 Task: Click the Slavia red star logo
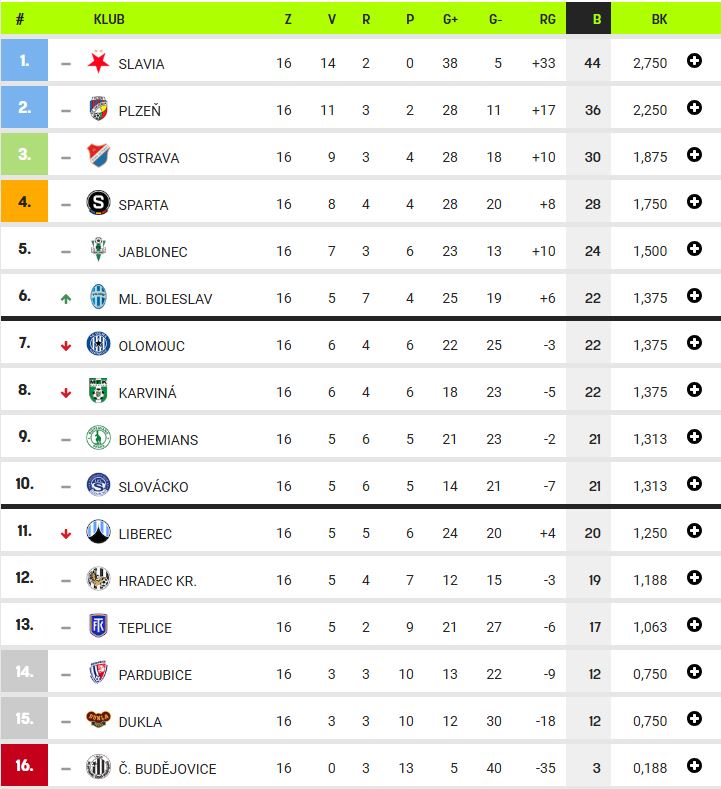pyautogui.click(x=98, y=62)
